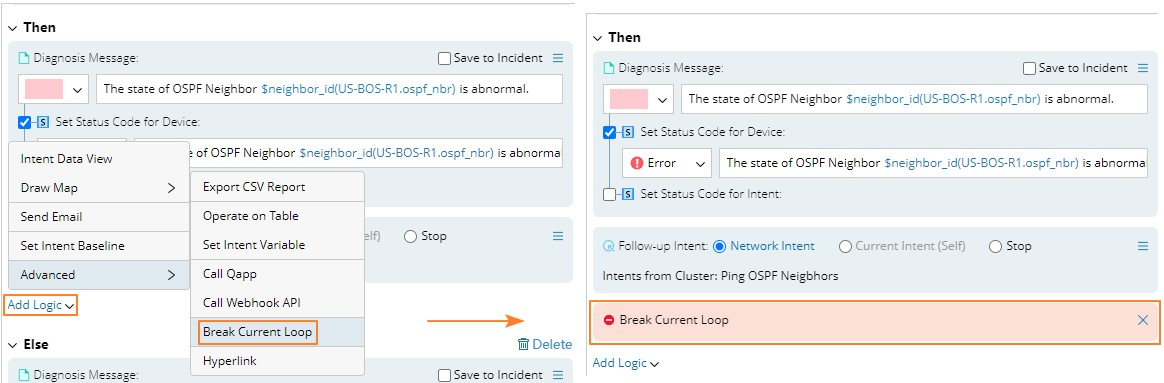Remove the Break Current Loop block
Image resolution: width=1164 pixels, height=383 pixels.
pyautogui.click(x=1143, y=320)
